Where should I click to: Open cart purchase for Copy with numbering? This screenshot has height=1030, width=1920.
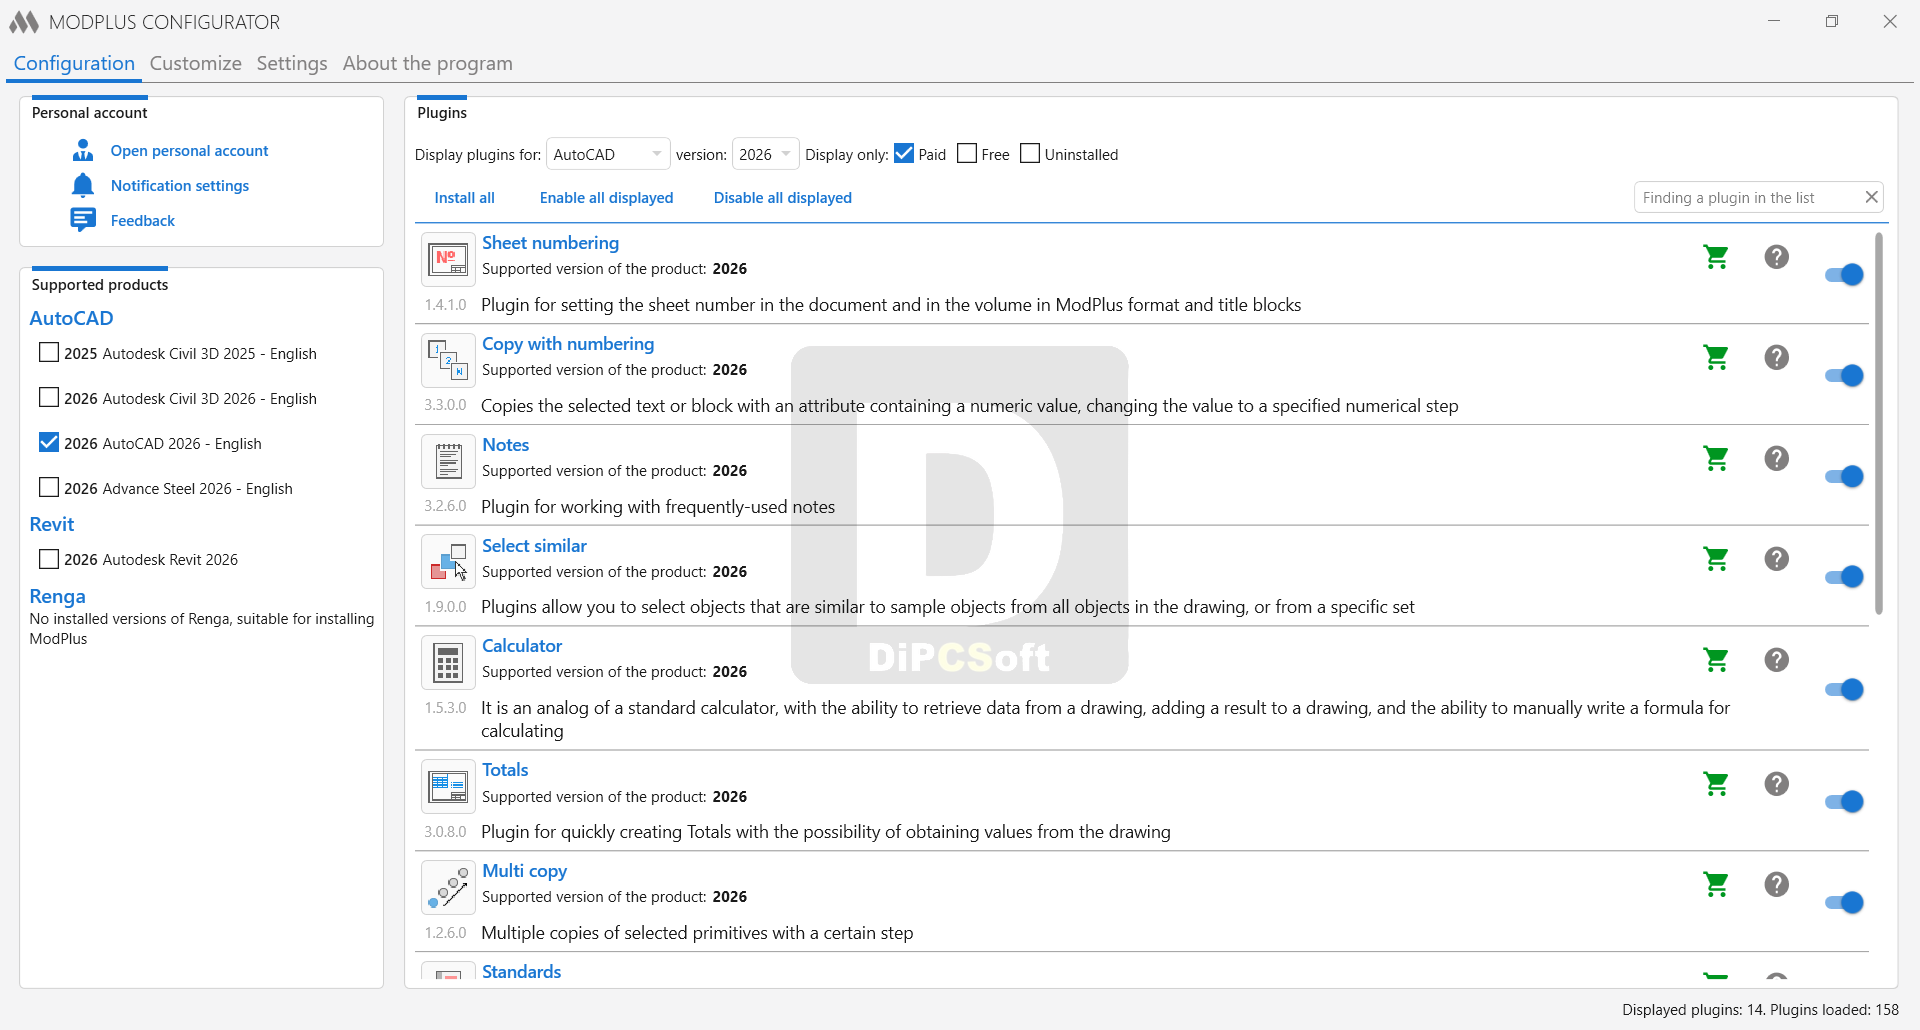pos(1716,357)
